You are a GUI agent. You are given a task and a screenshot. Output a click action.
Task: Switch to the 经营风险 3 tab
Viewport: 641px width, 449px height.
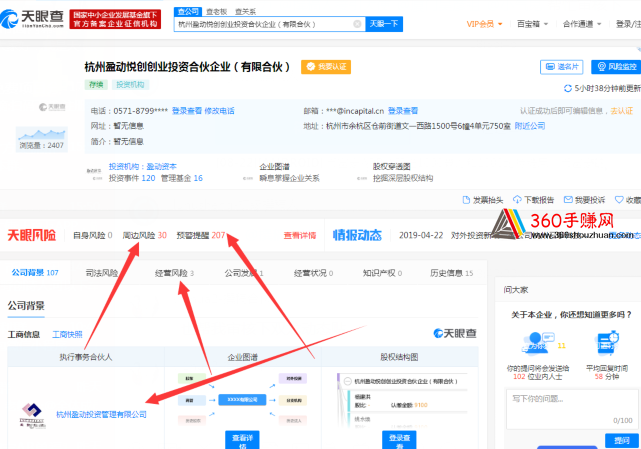click(x=175, y=273)
